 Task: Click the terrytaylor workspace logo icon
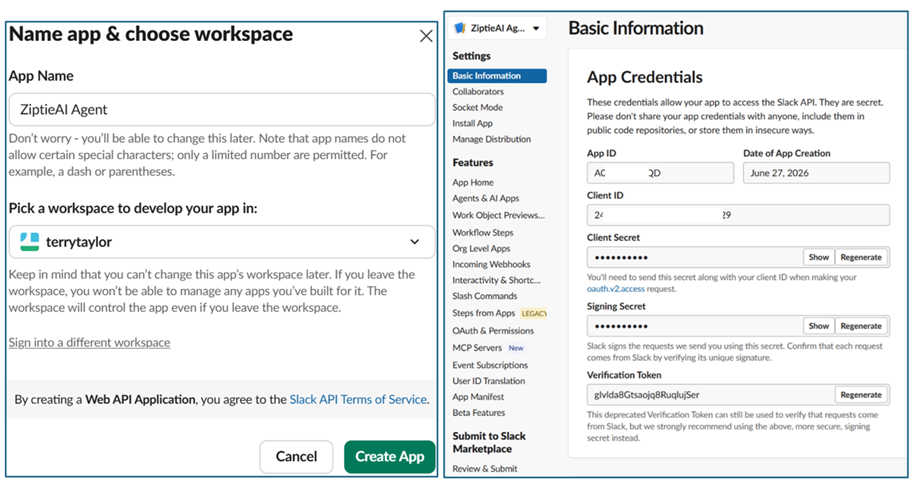click(x=29, y=241)
